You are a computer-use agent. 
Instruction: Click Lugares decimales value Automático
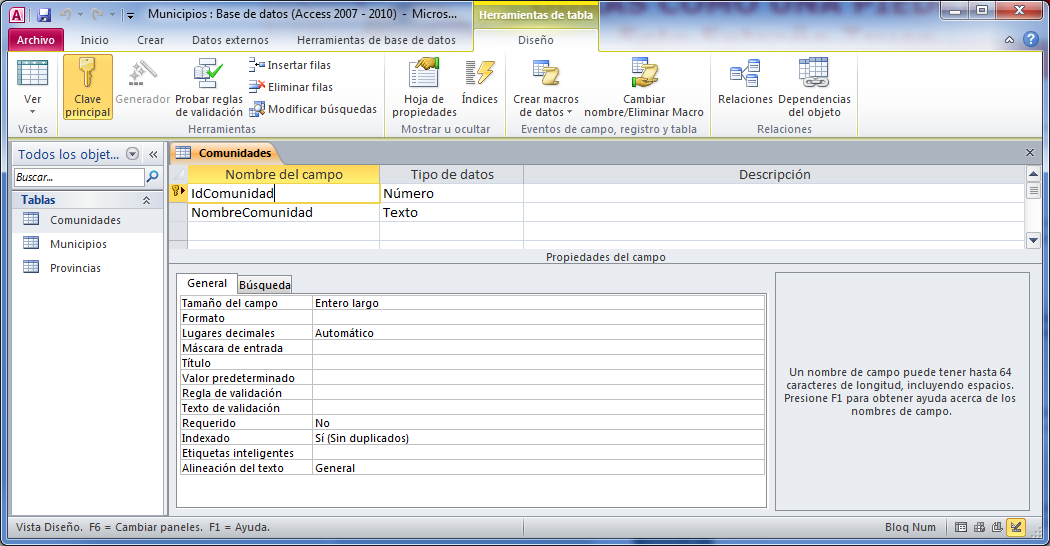(538, 333)
